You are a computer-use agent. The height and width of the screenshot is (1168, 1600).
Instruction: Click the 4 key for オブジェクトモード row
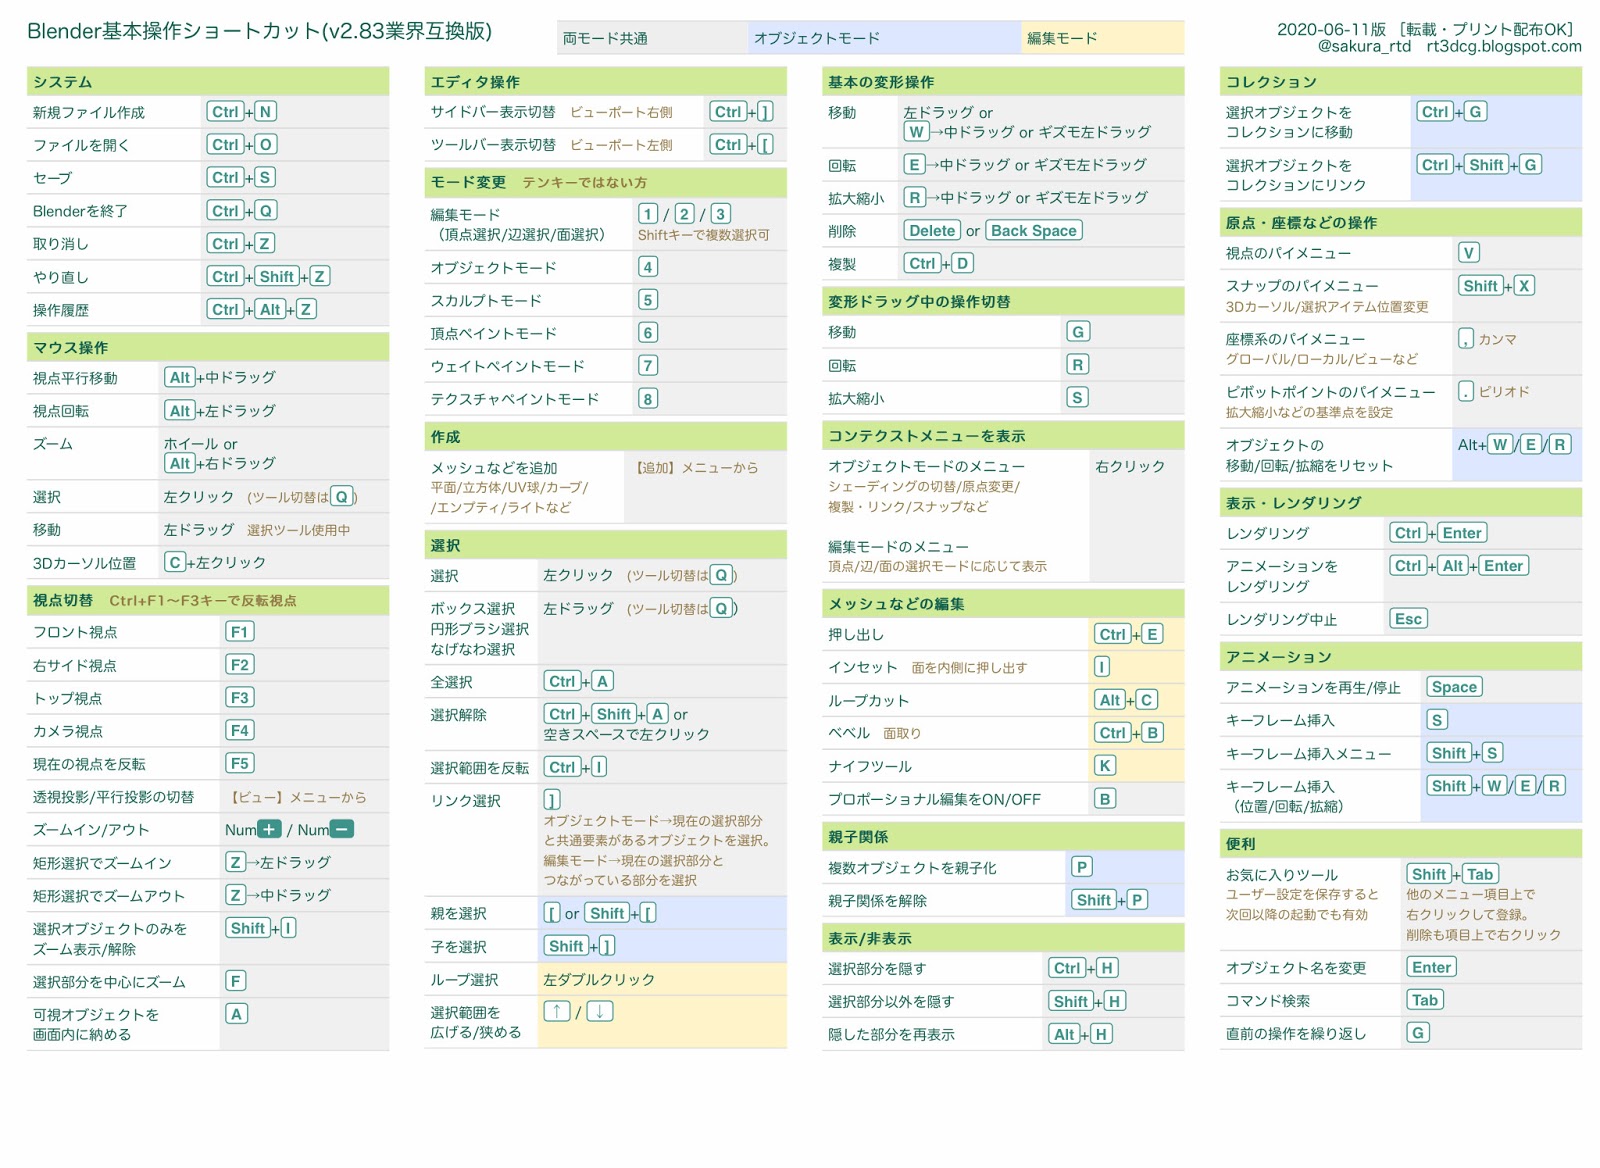click(x=648, y=267)
